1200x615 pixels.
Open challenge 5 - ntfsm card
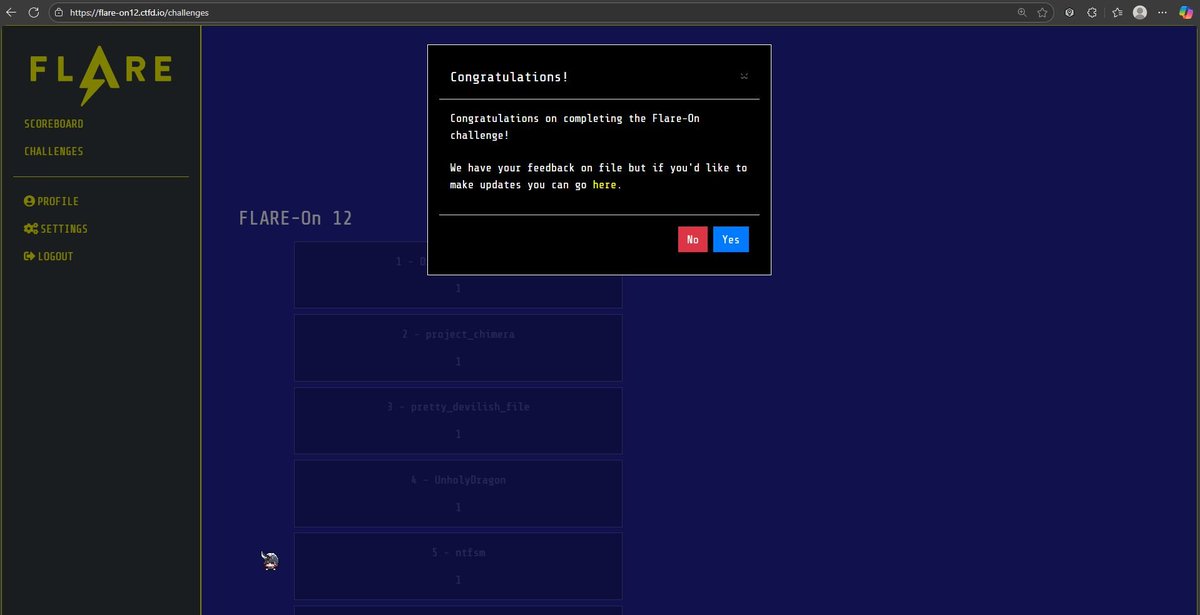coord(458,566)
